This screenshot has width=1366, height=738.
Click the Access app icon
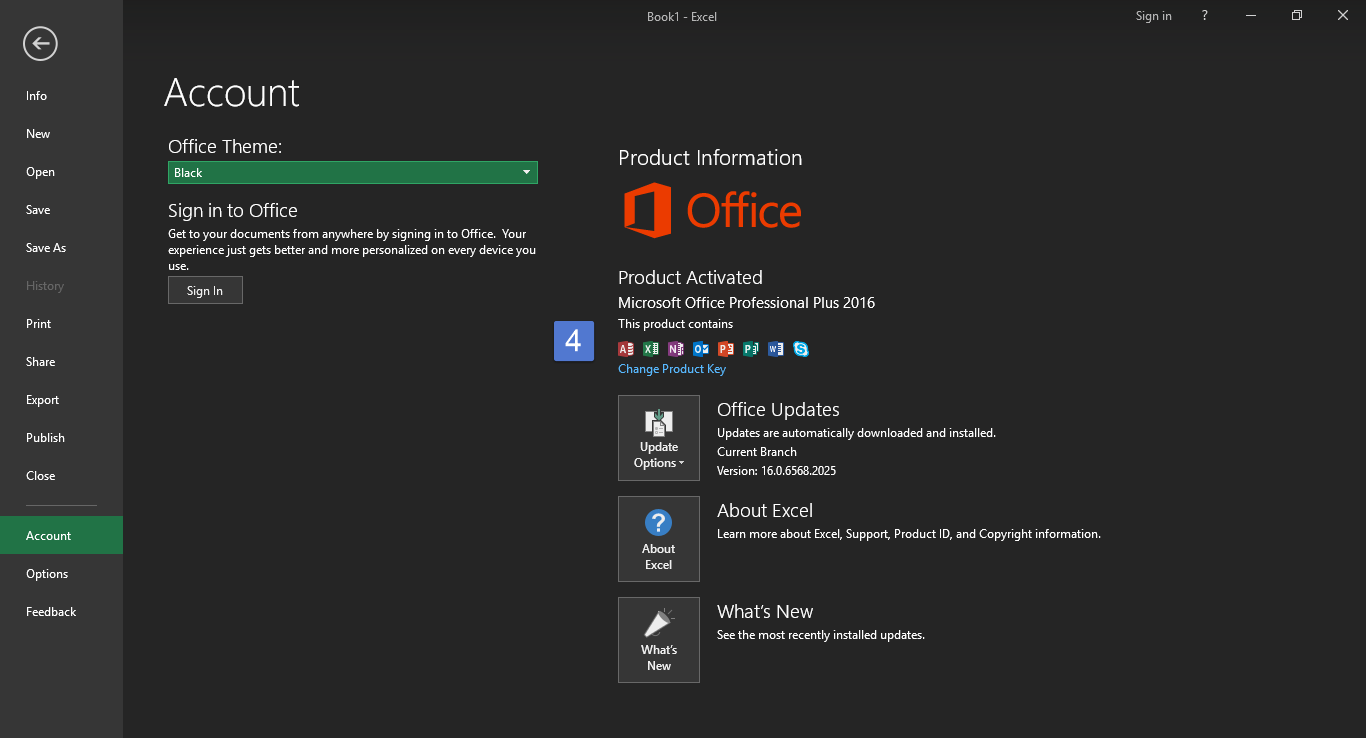coord(626,349)
